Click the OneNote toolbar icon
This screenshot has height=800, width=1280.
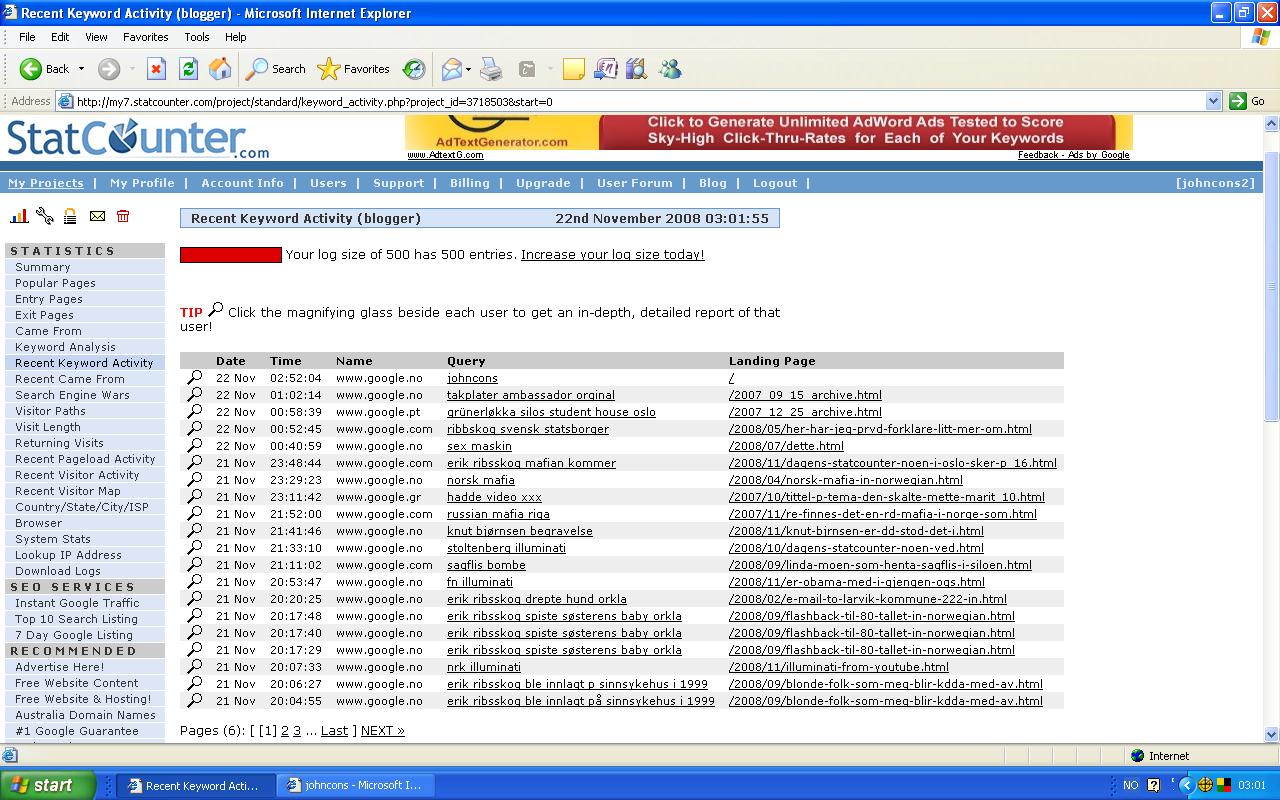[x=606, y=69]
